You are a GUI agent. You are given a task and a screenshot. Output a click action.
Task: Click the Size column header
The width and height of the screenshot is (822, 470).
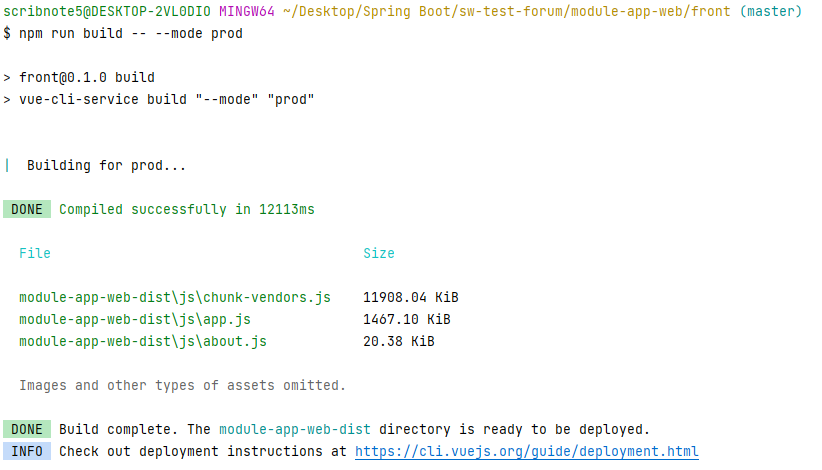[x=378, y=254]
